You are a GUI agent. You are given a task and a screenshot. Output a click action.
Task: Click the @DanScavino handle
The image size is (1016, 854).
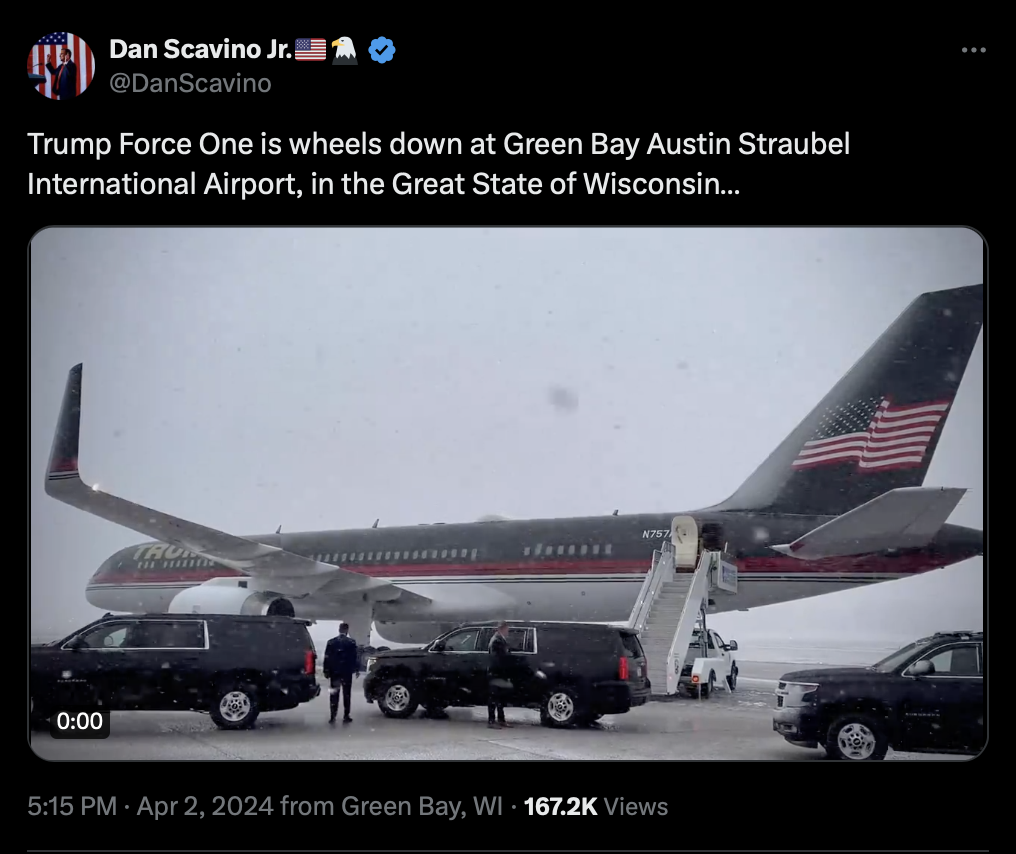(189, 83)
